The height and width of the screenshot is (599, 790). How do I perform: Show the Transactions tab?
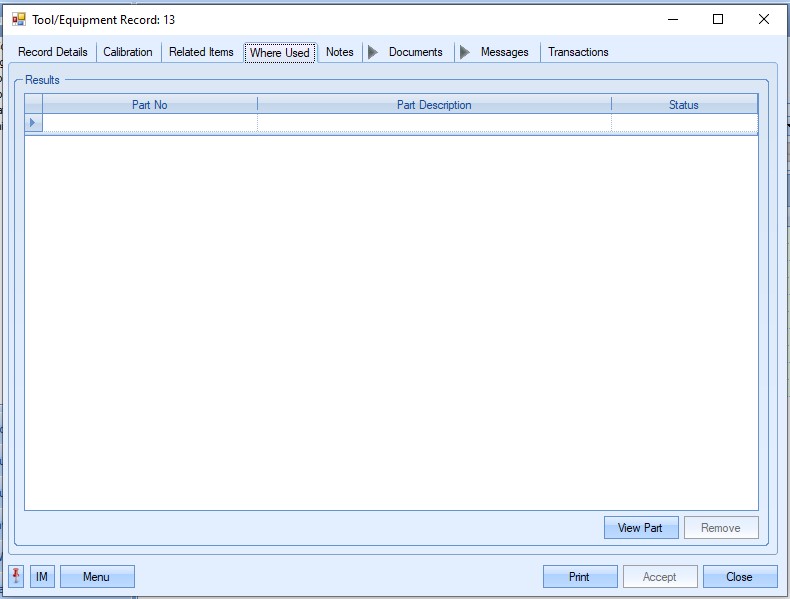click(578, 52)
